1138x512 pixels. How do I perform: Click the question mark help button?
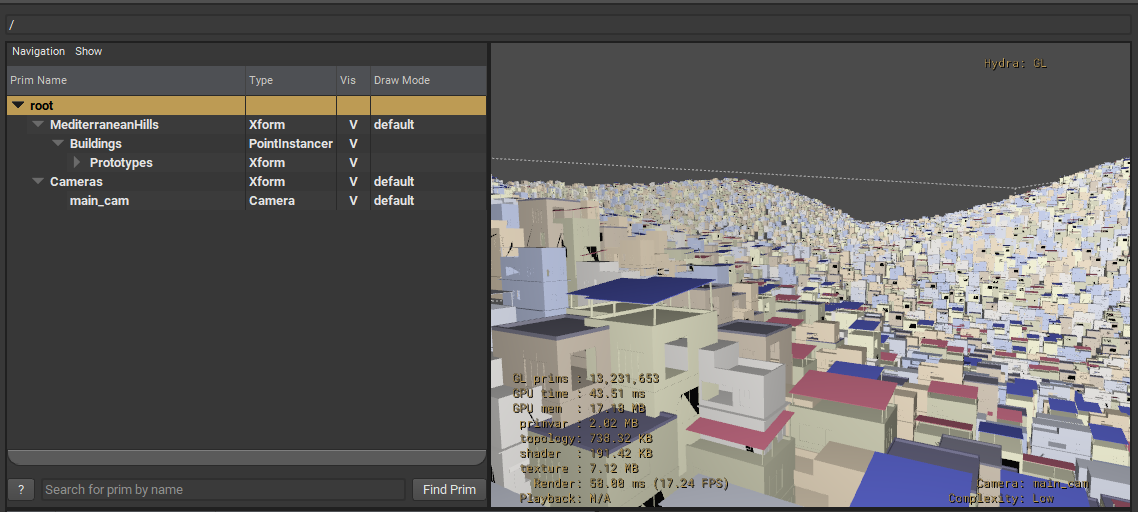21,489
